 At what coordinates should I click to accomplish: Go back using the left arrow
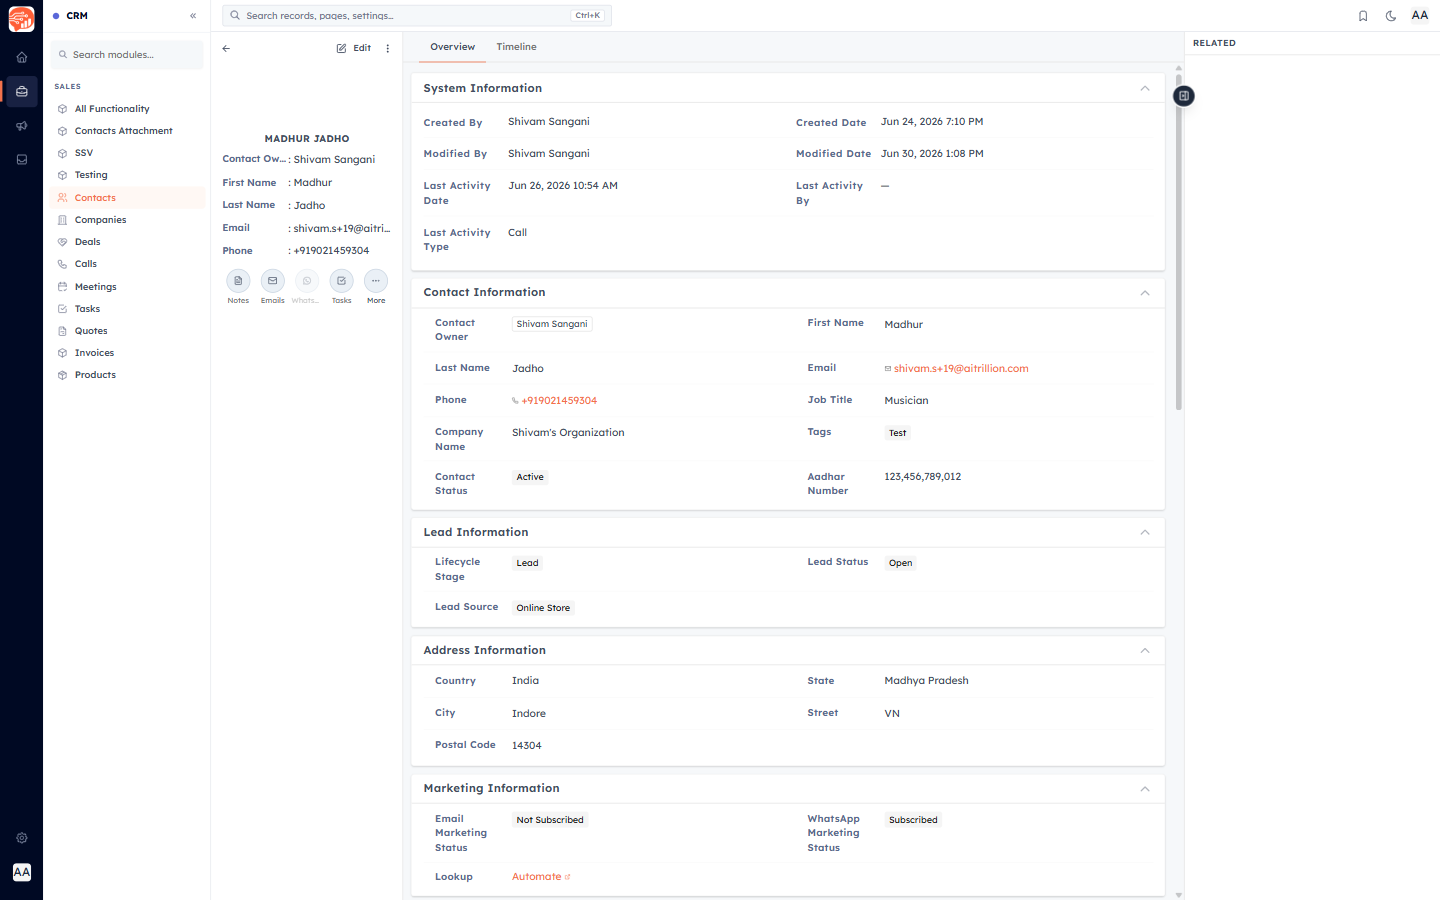click(x=226, y=48)
